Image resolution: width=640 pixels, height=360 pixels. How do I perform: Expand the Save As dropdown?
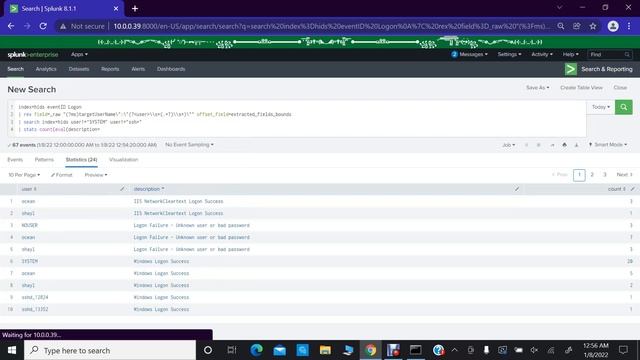(538, 88)
